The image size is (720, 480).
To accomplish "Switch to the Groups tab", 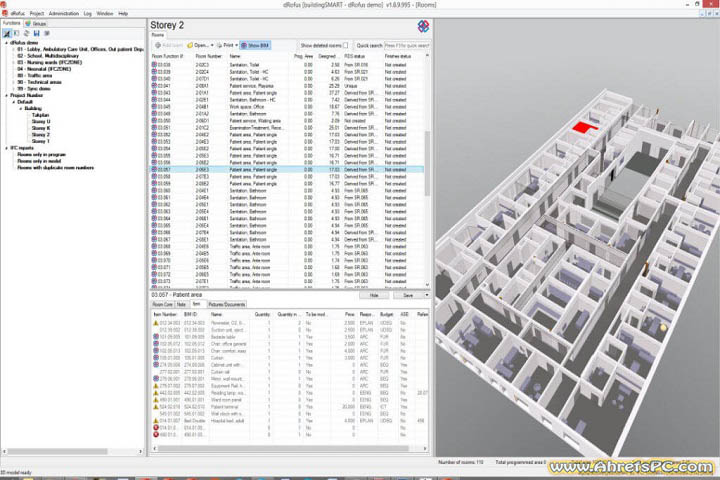I will click(x=36, y=23).
